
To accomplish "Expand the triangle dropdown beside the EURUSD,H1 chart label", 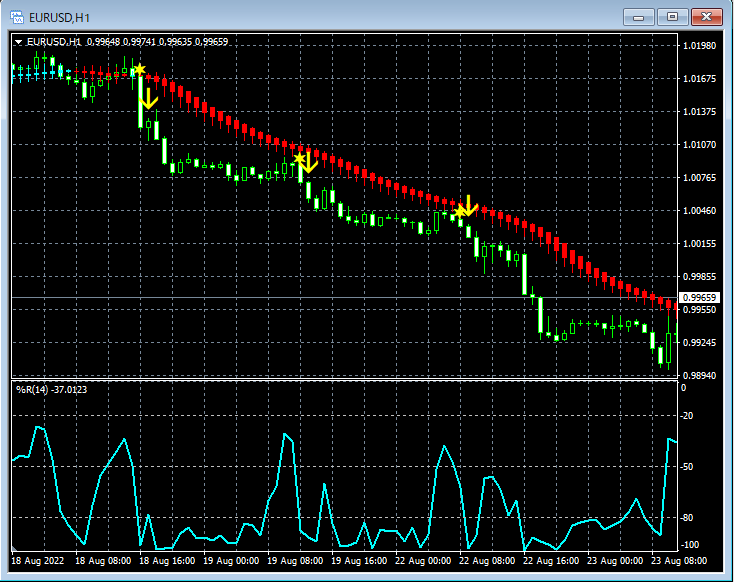I will click(18, 42).
